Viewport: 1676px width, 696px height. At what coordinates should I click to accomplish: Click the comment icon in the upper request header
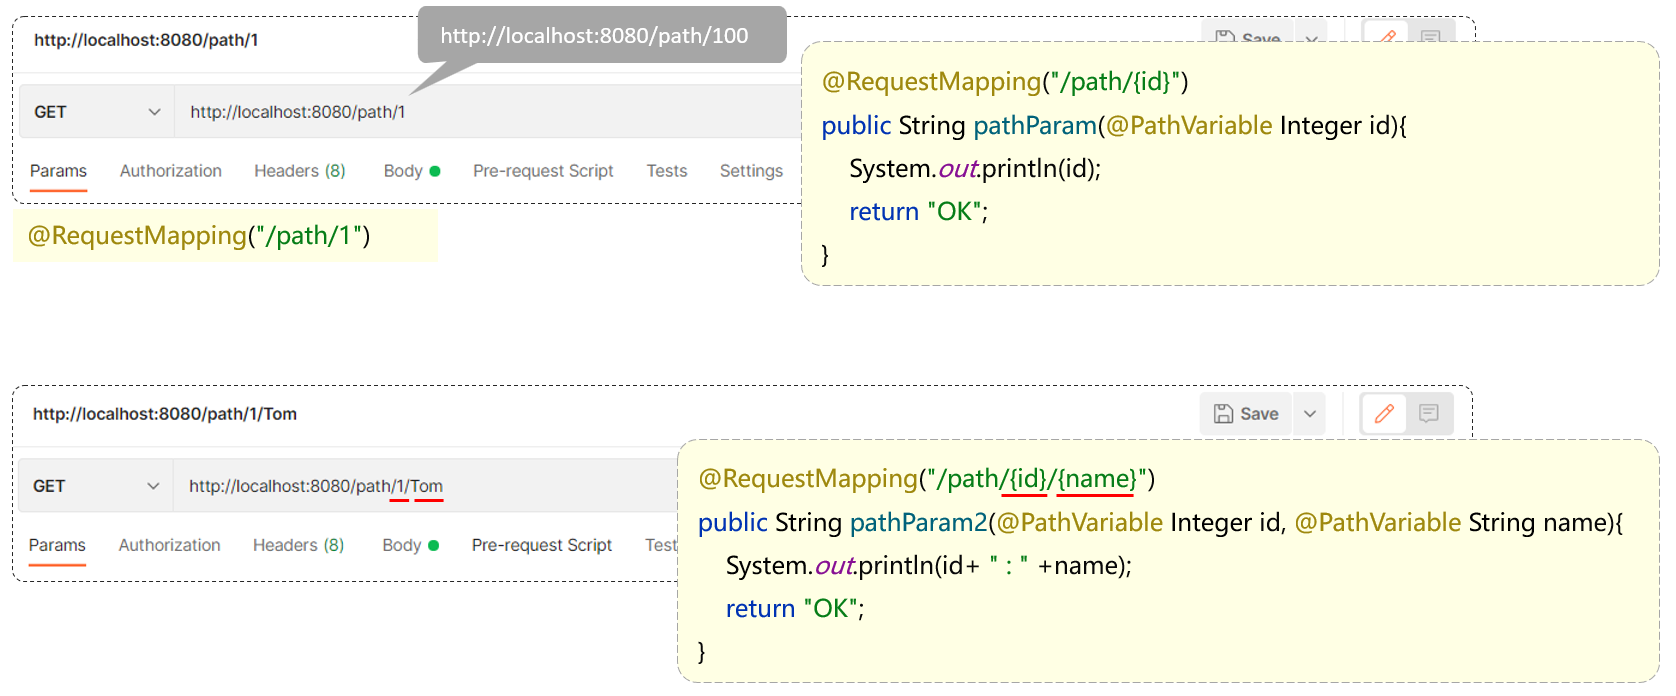[x=1430, y=36]
